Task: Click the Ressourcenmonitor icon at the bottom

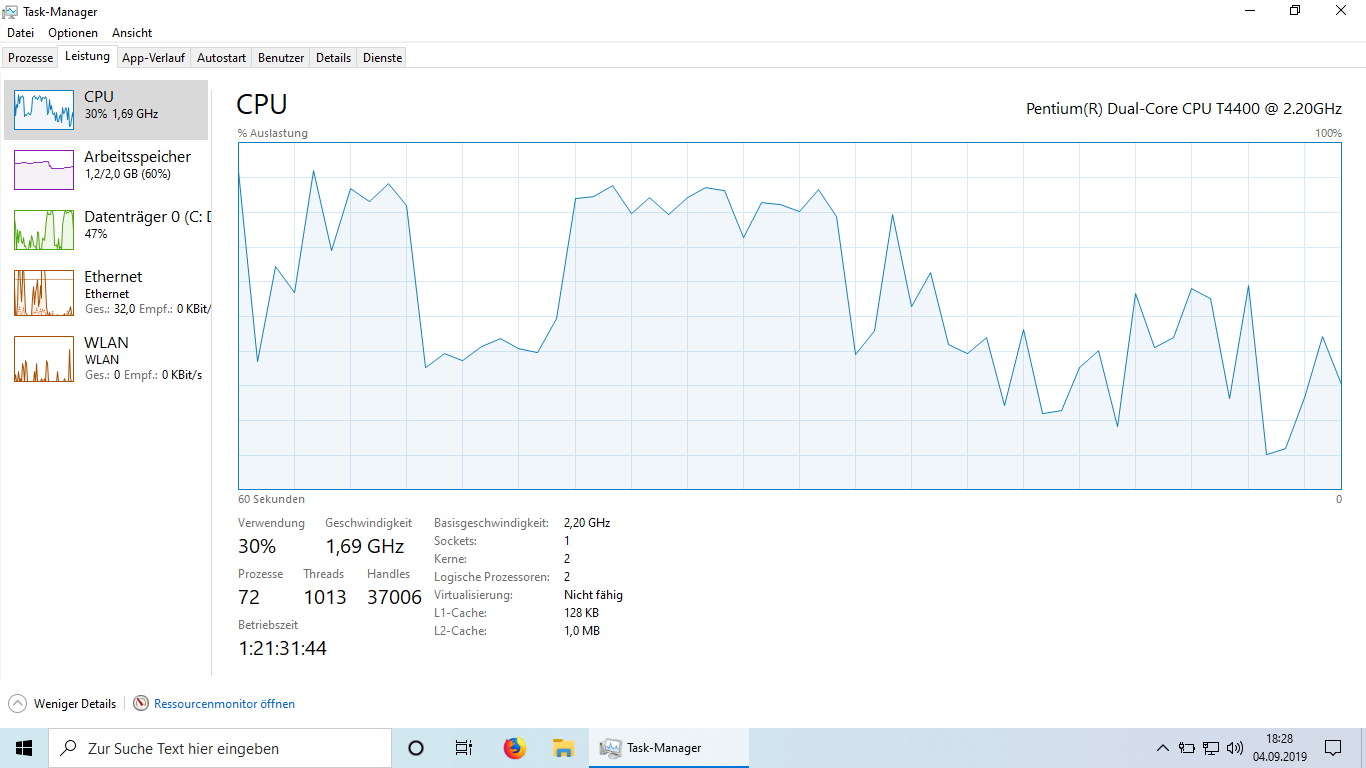Action: point(141,704)
